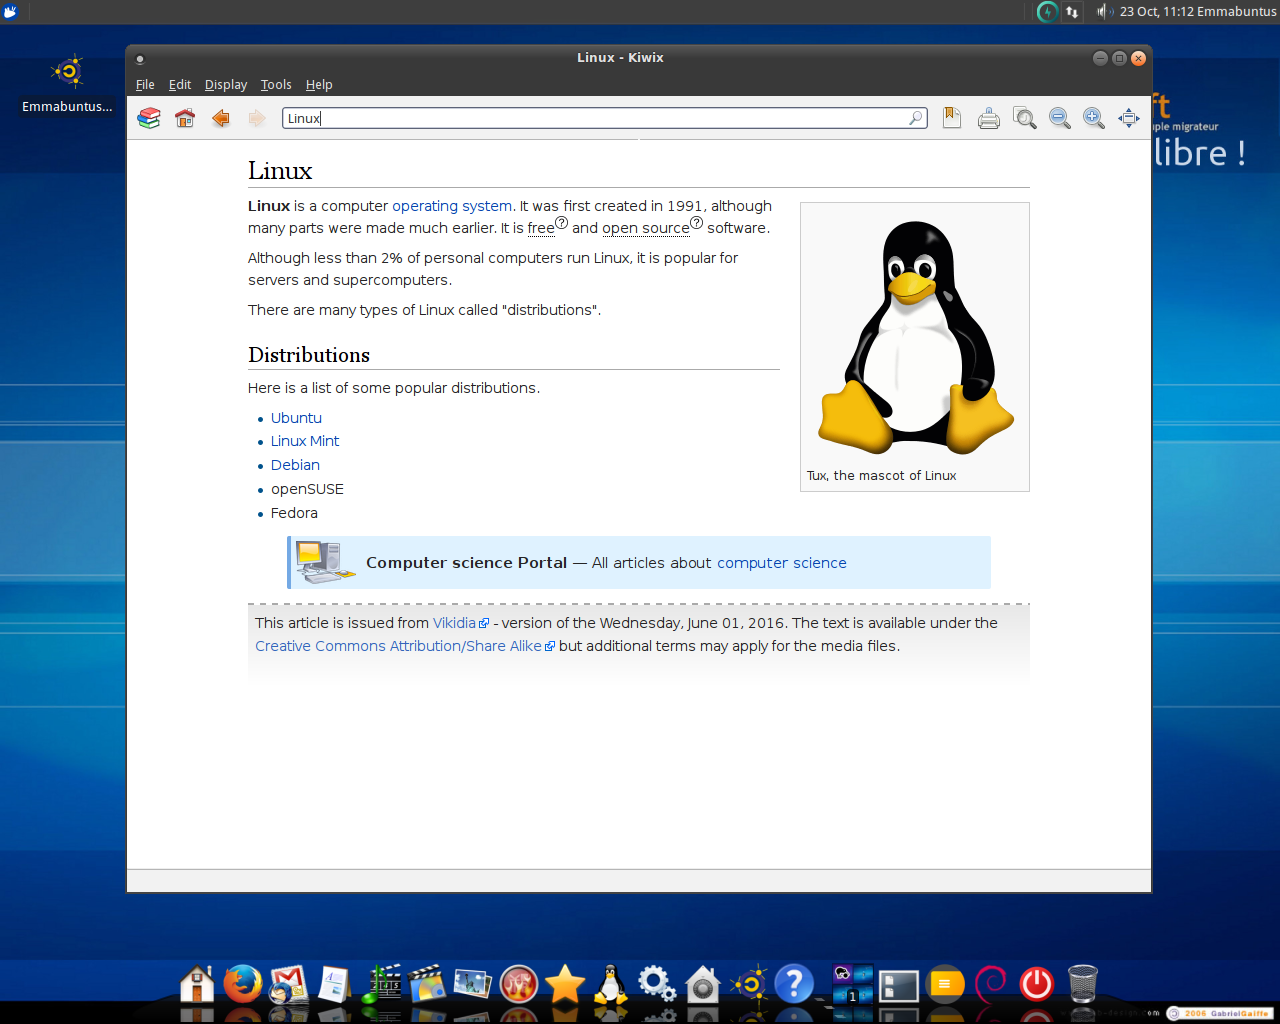The image size is (1280, 1024).
Task: Open the Emmabuntus desktop shortcut icon
Action: tap(67, 72)
